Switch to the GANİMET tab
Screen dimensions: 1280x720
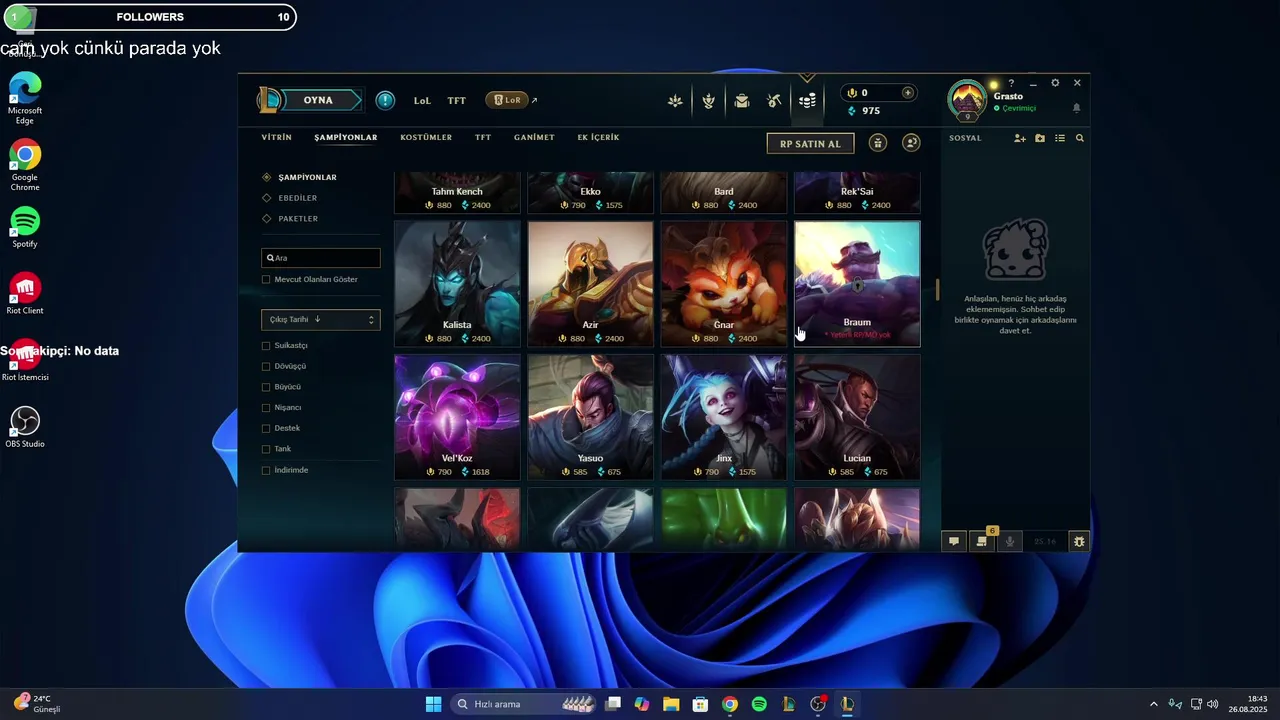(534, 137)
